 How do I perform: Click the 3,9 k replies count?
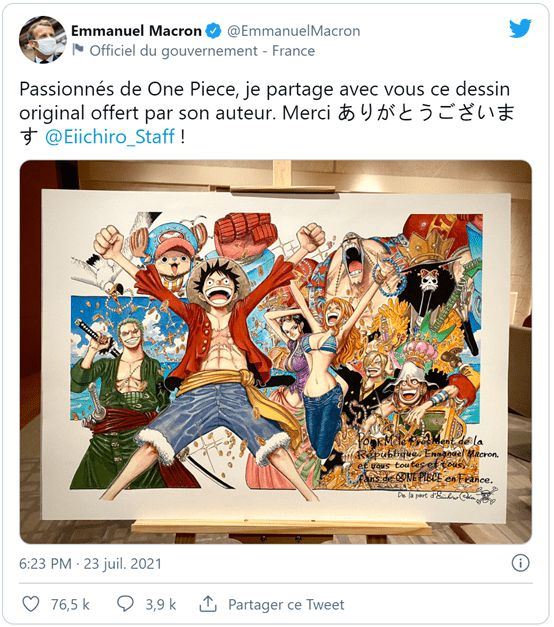click(161, 604)
